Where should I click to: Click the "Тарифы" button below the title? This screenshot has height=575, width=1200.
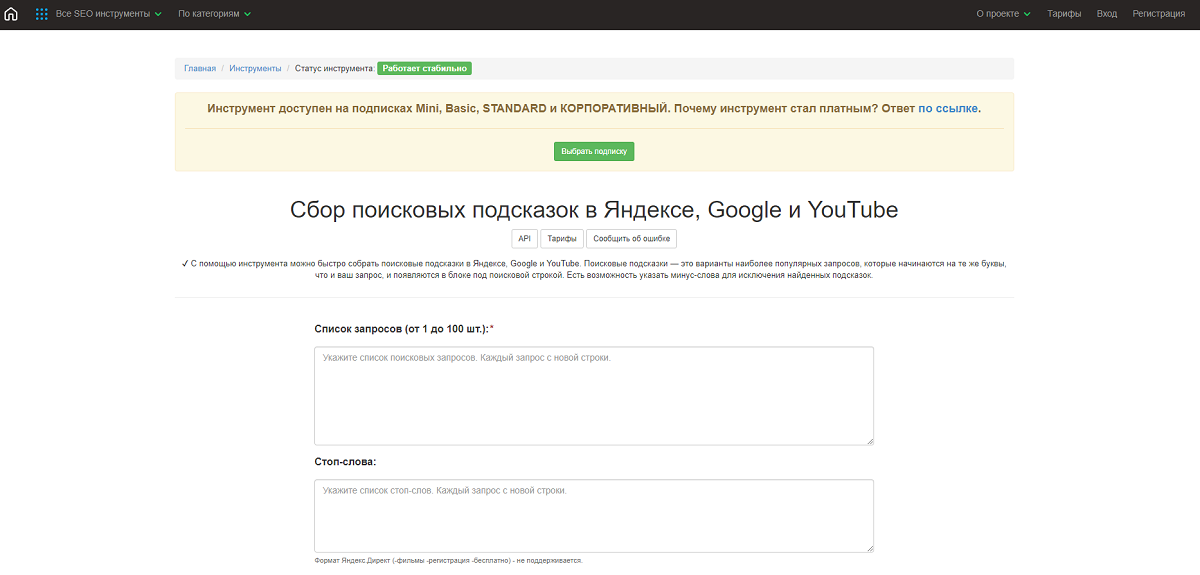tap(562, 239)
